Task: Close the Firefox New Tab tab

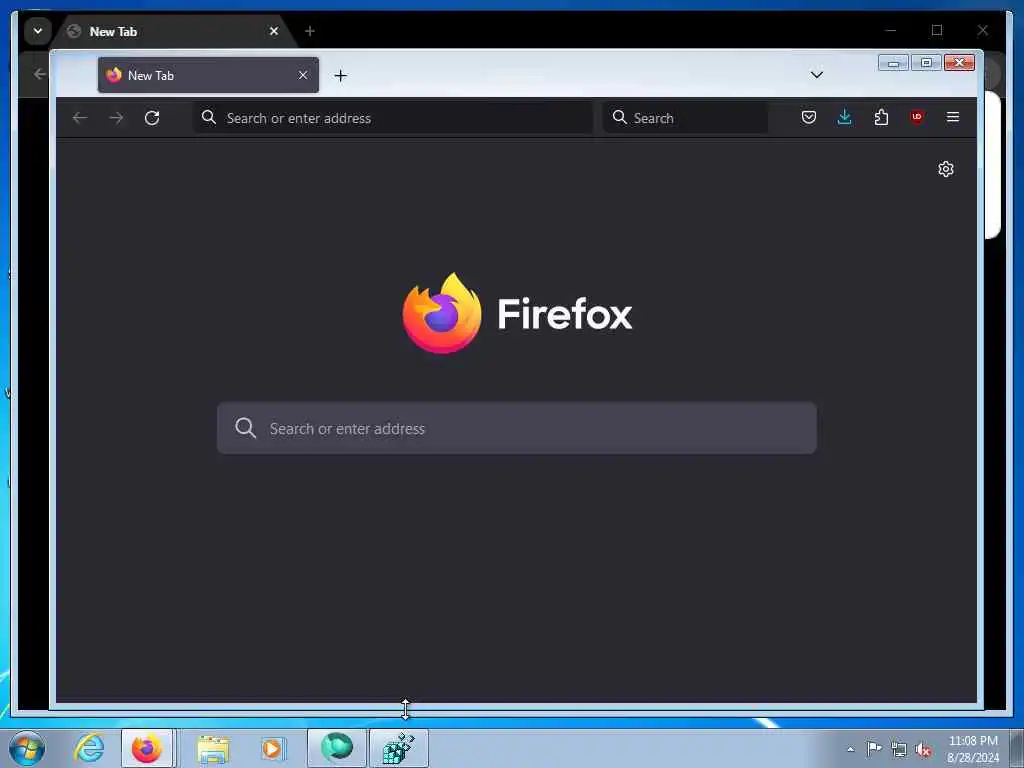Action: click(303, 75)
